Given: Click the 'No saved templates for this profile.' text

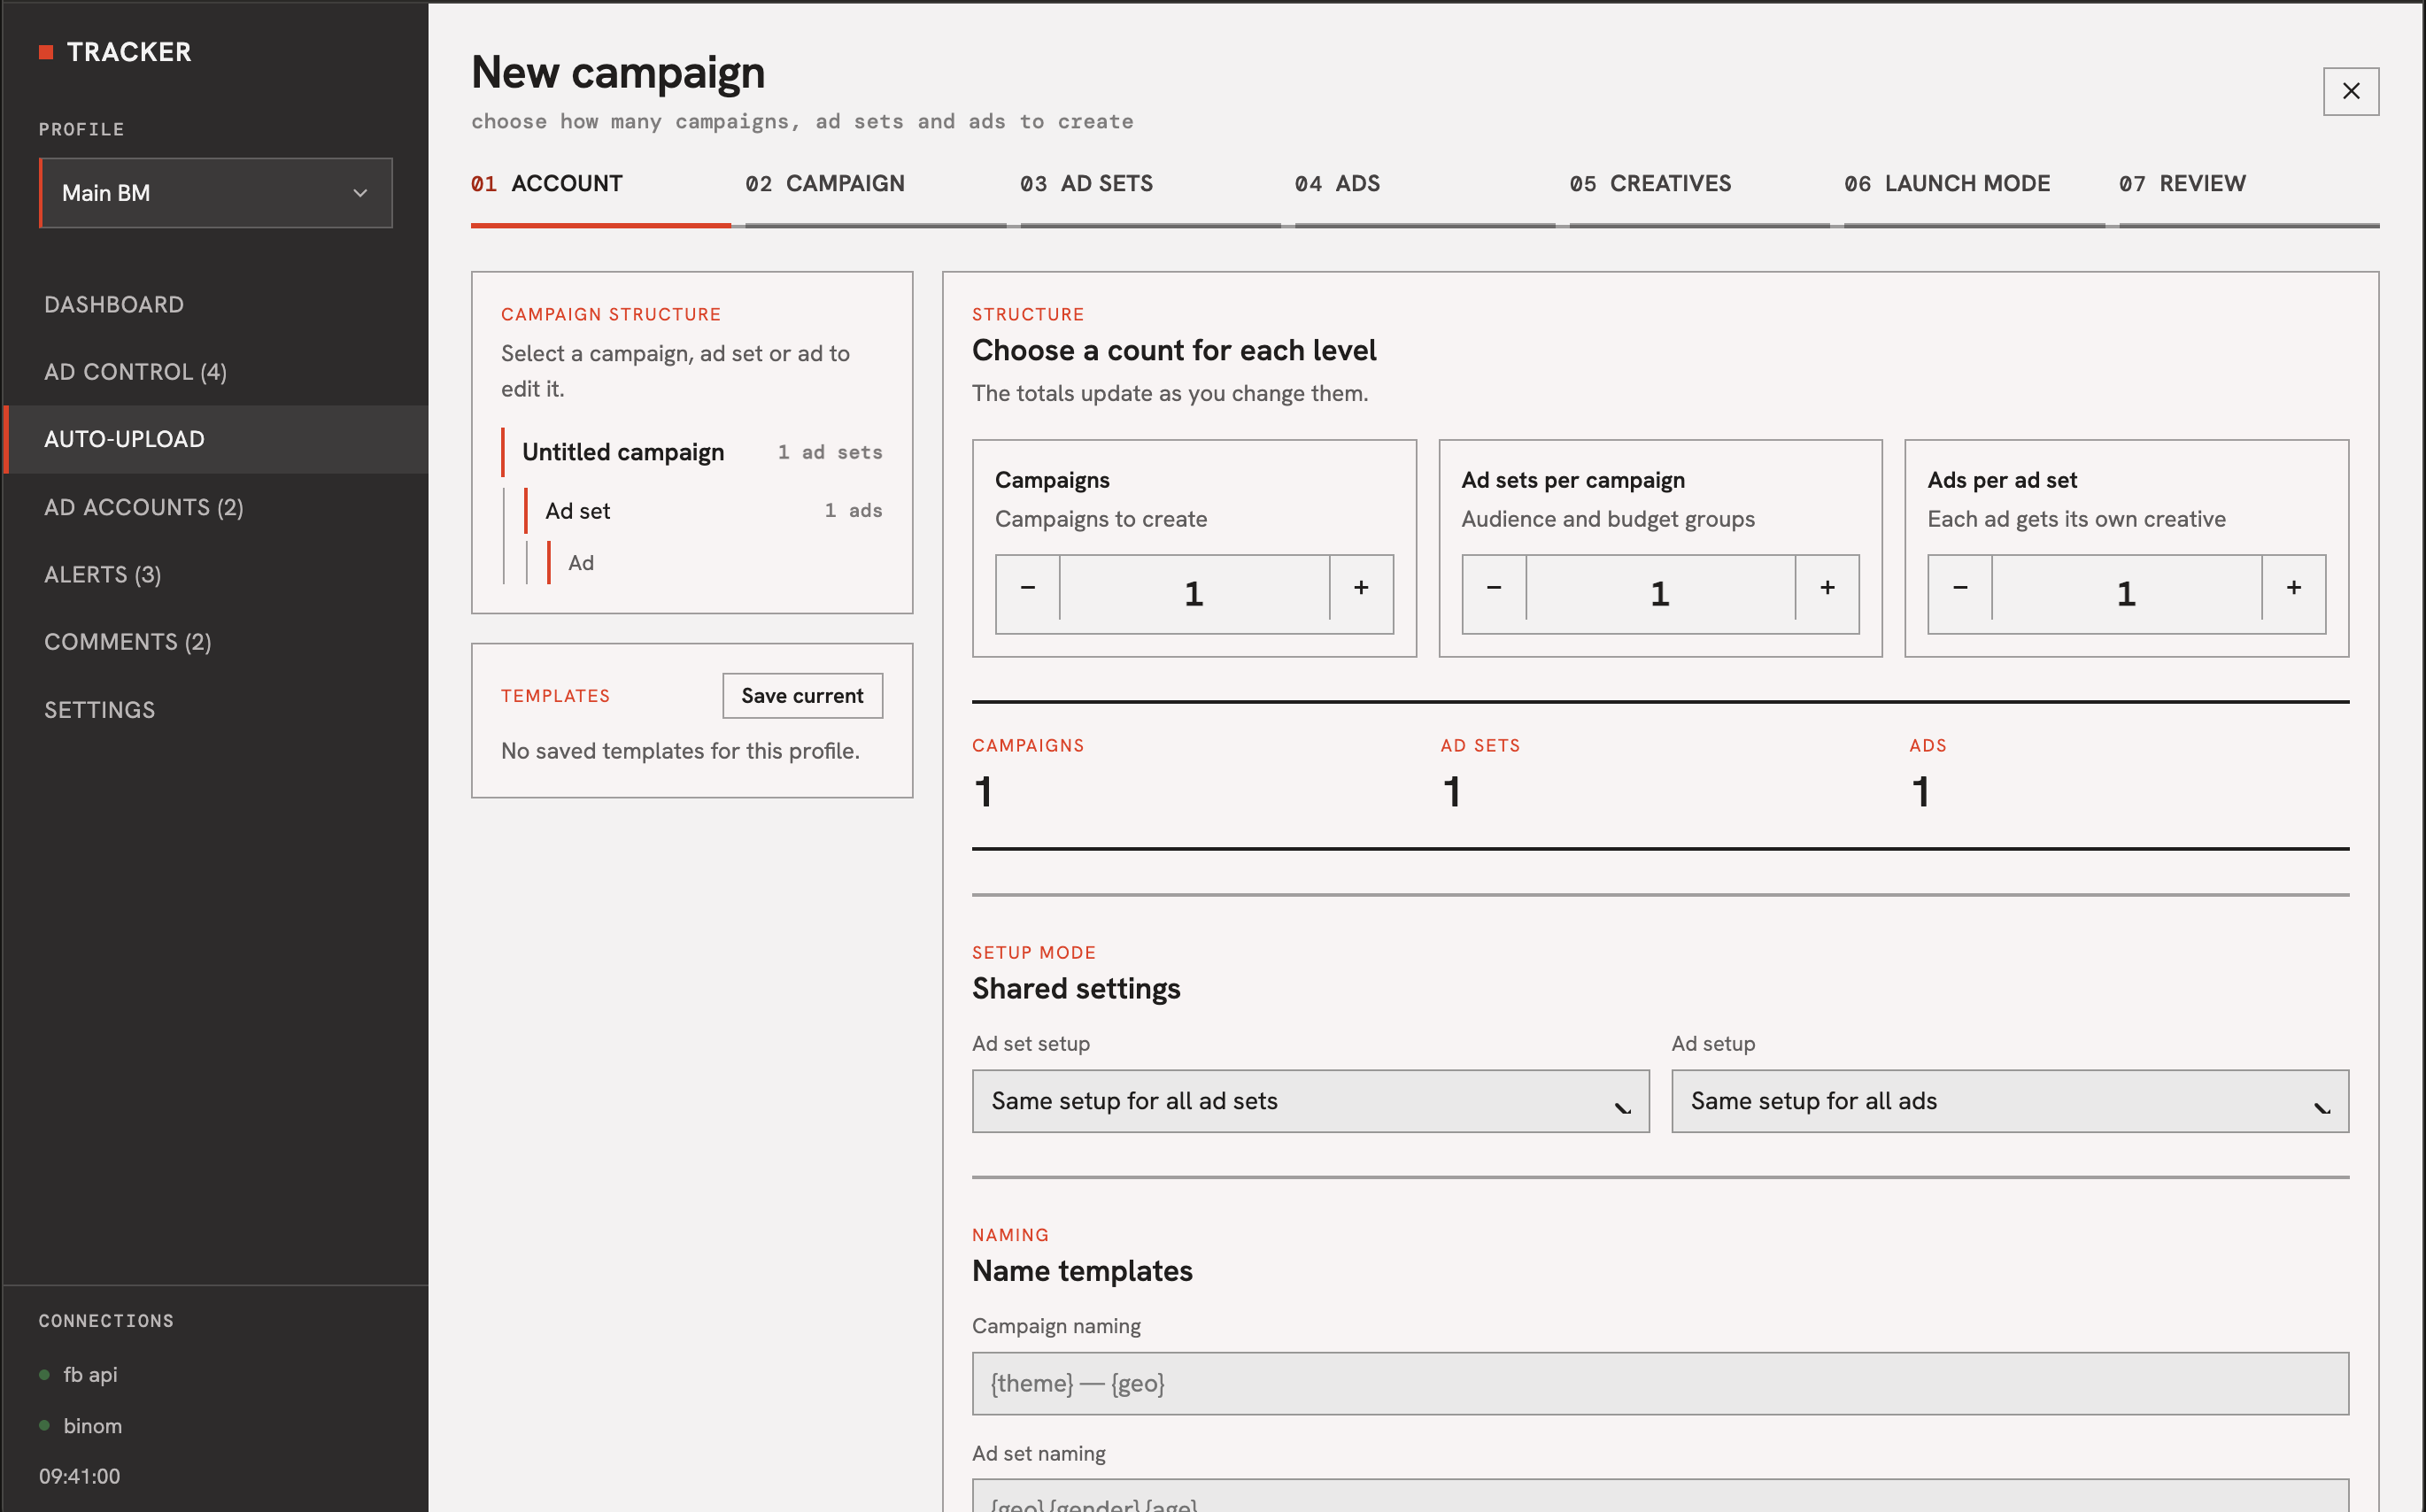Looking at the screenshot, I should [680, 751].
